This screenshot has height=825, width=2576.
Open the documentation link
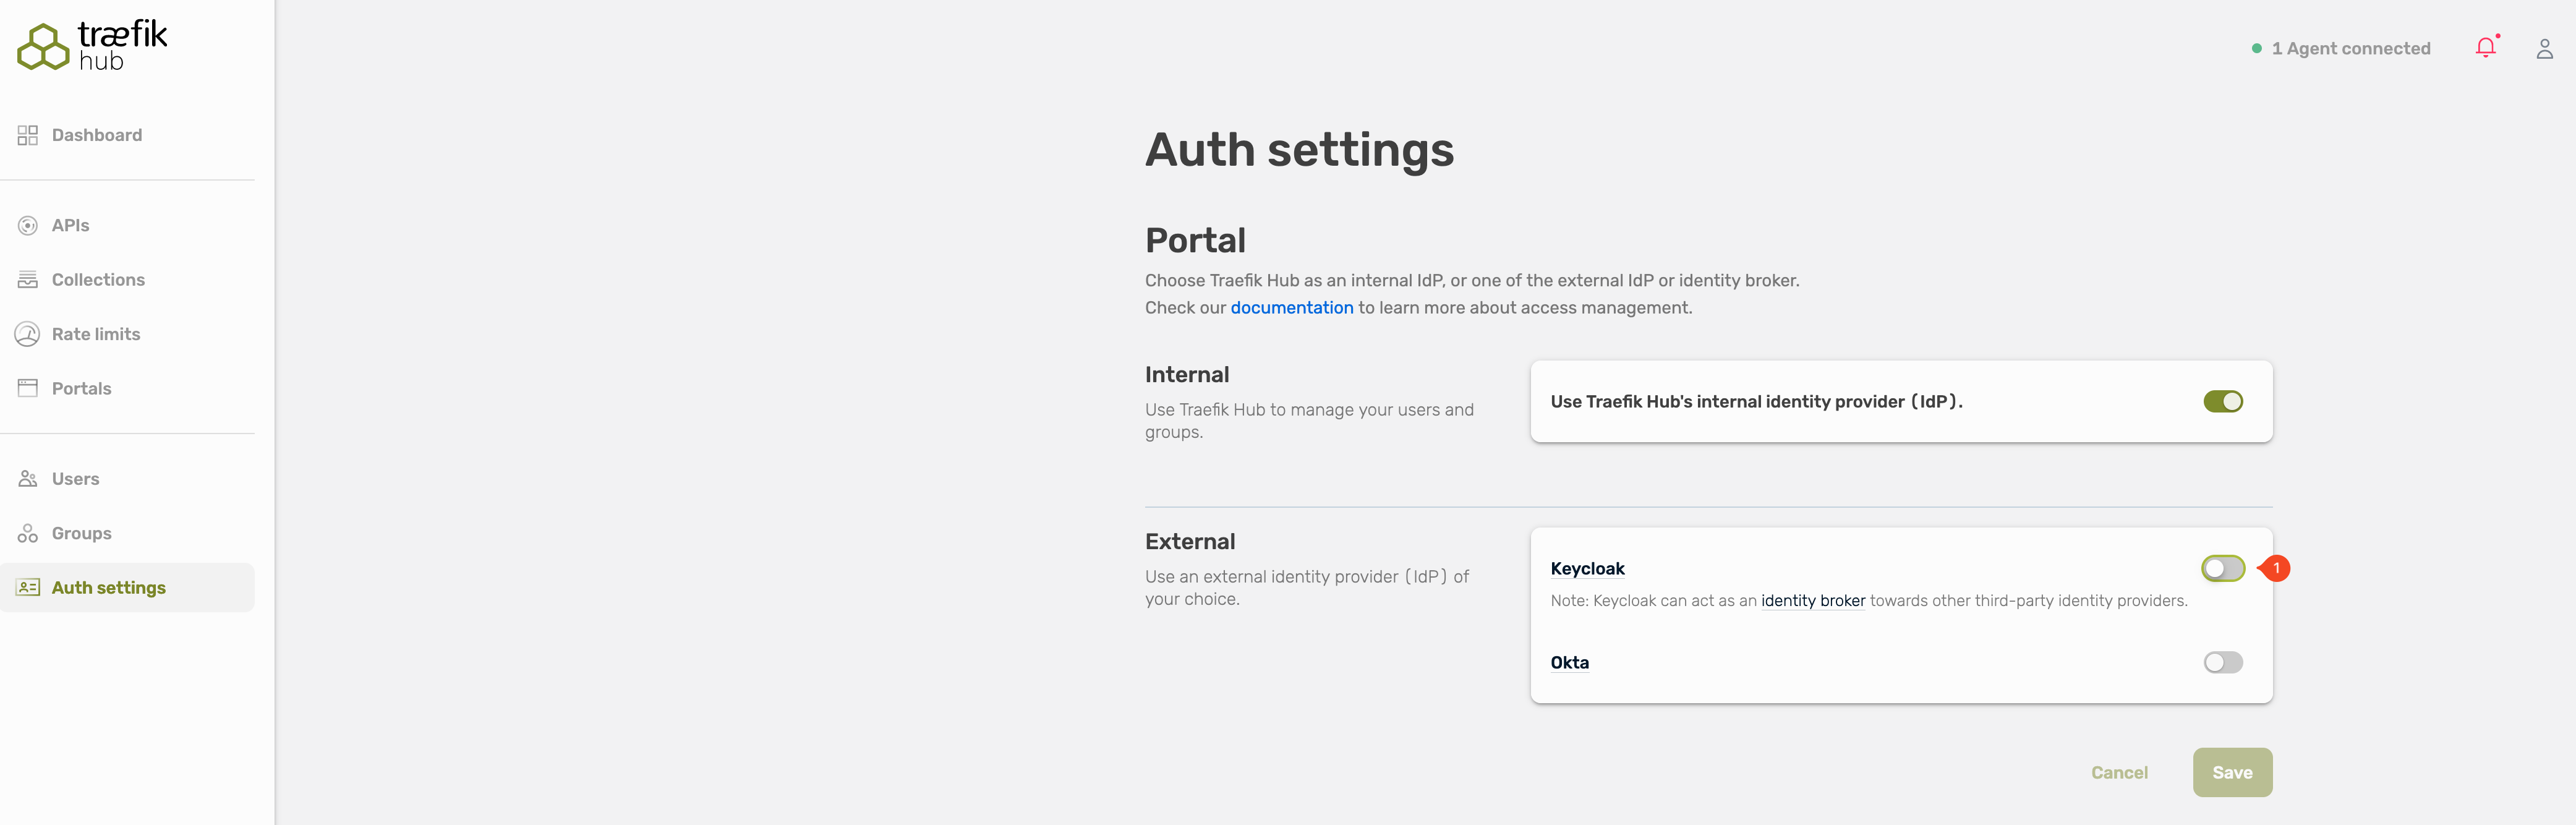[x=1291, y=308]
